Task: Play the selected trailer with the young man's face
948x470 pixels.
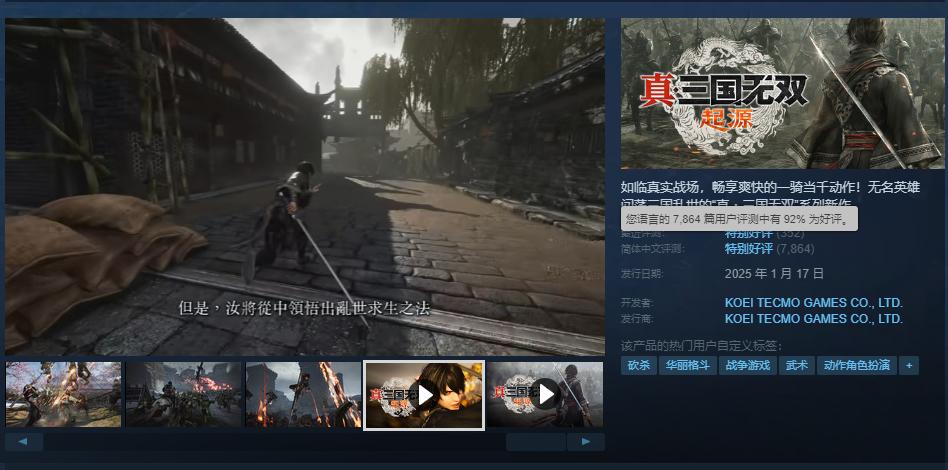Action: [424, 394]
